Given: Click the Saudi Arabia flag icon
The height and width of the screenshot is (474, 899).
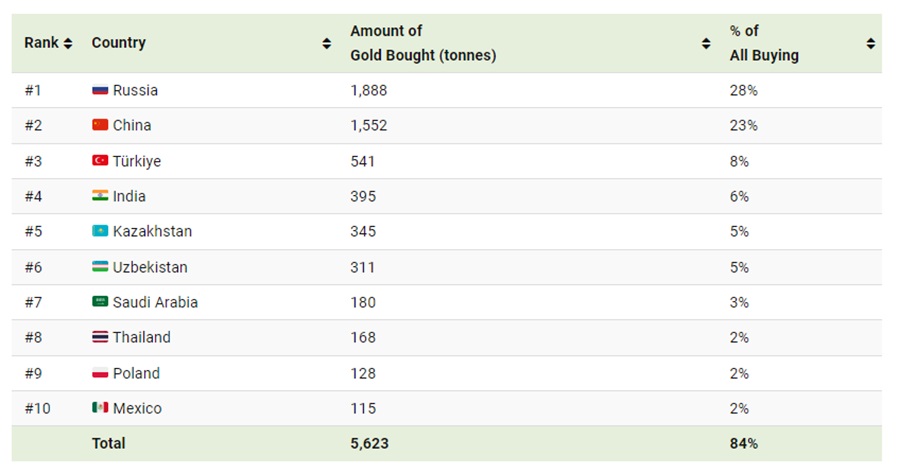Looking at the screenshot, I should (x=100, y=302).
